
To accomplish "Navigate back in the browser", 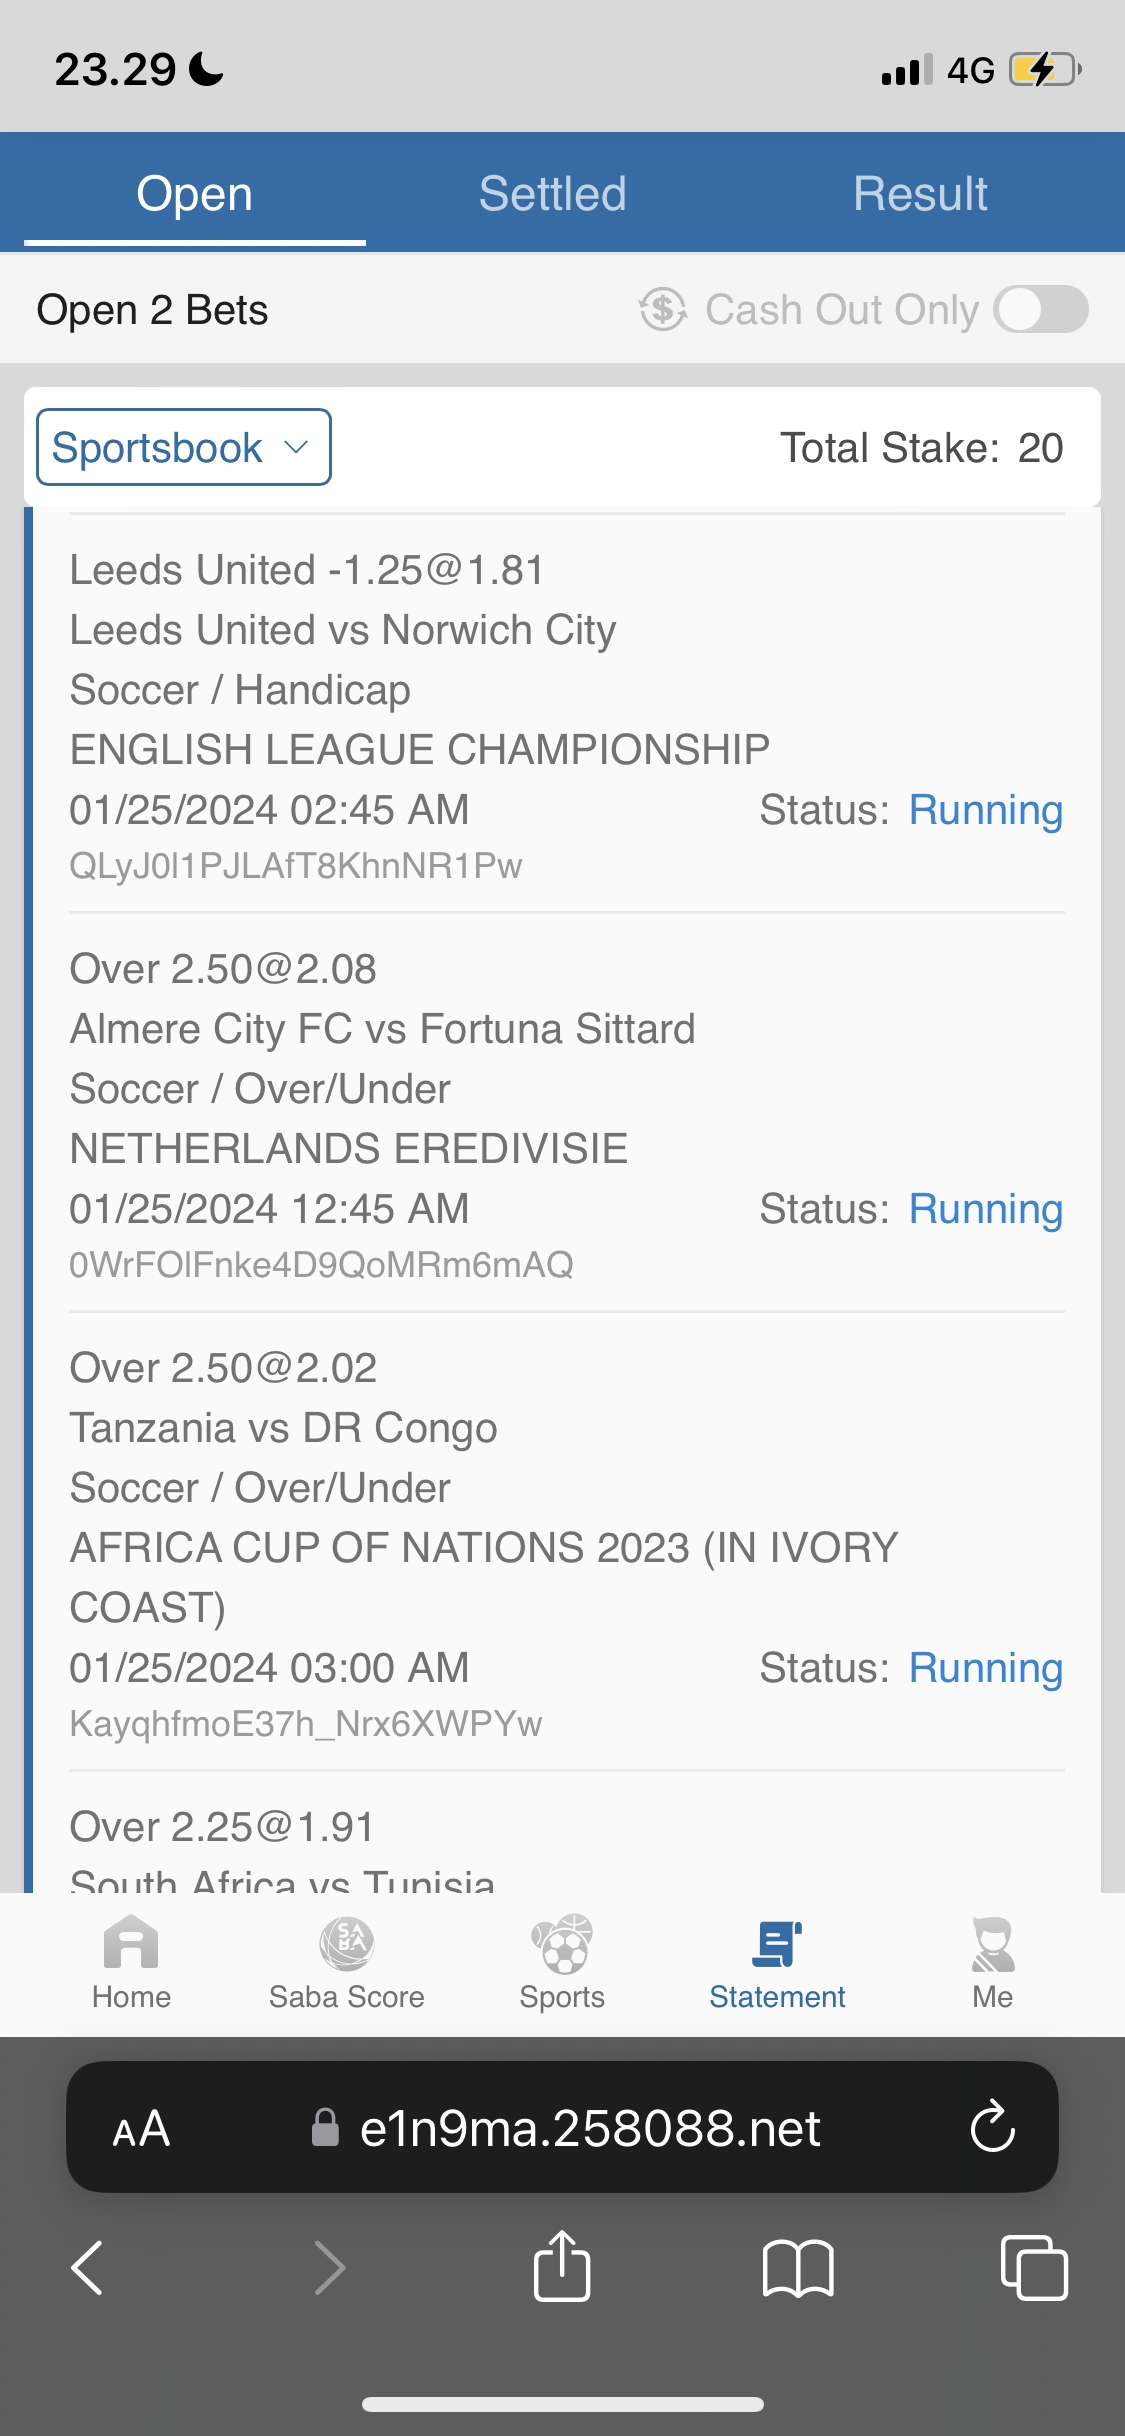I will [x=88, y=2267].
